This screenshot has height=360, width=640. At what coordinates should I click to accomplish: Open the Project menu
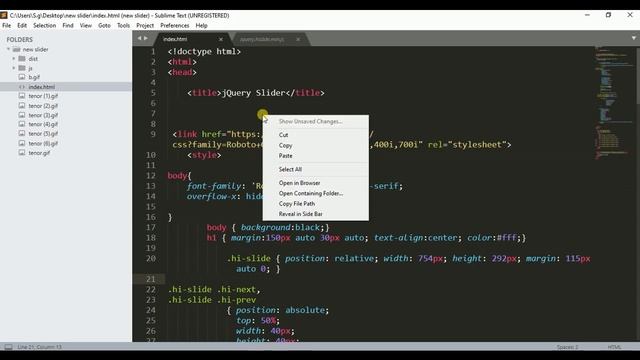coord(145,25)
